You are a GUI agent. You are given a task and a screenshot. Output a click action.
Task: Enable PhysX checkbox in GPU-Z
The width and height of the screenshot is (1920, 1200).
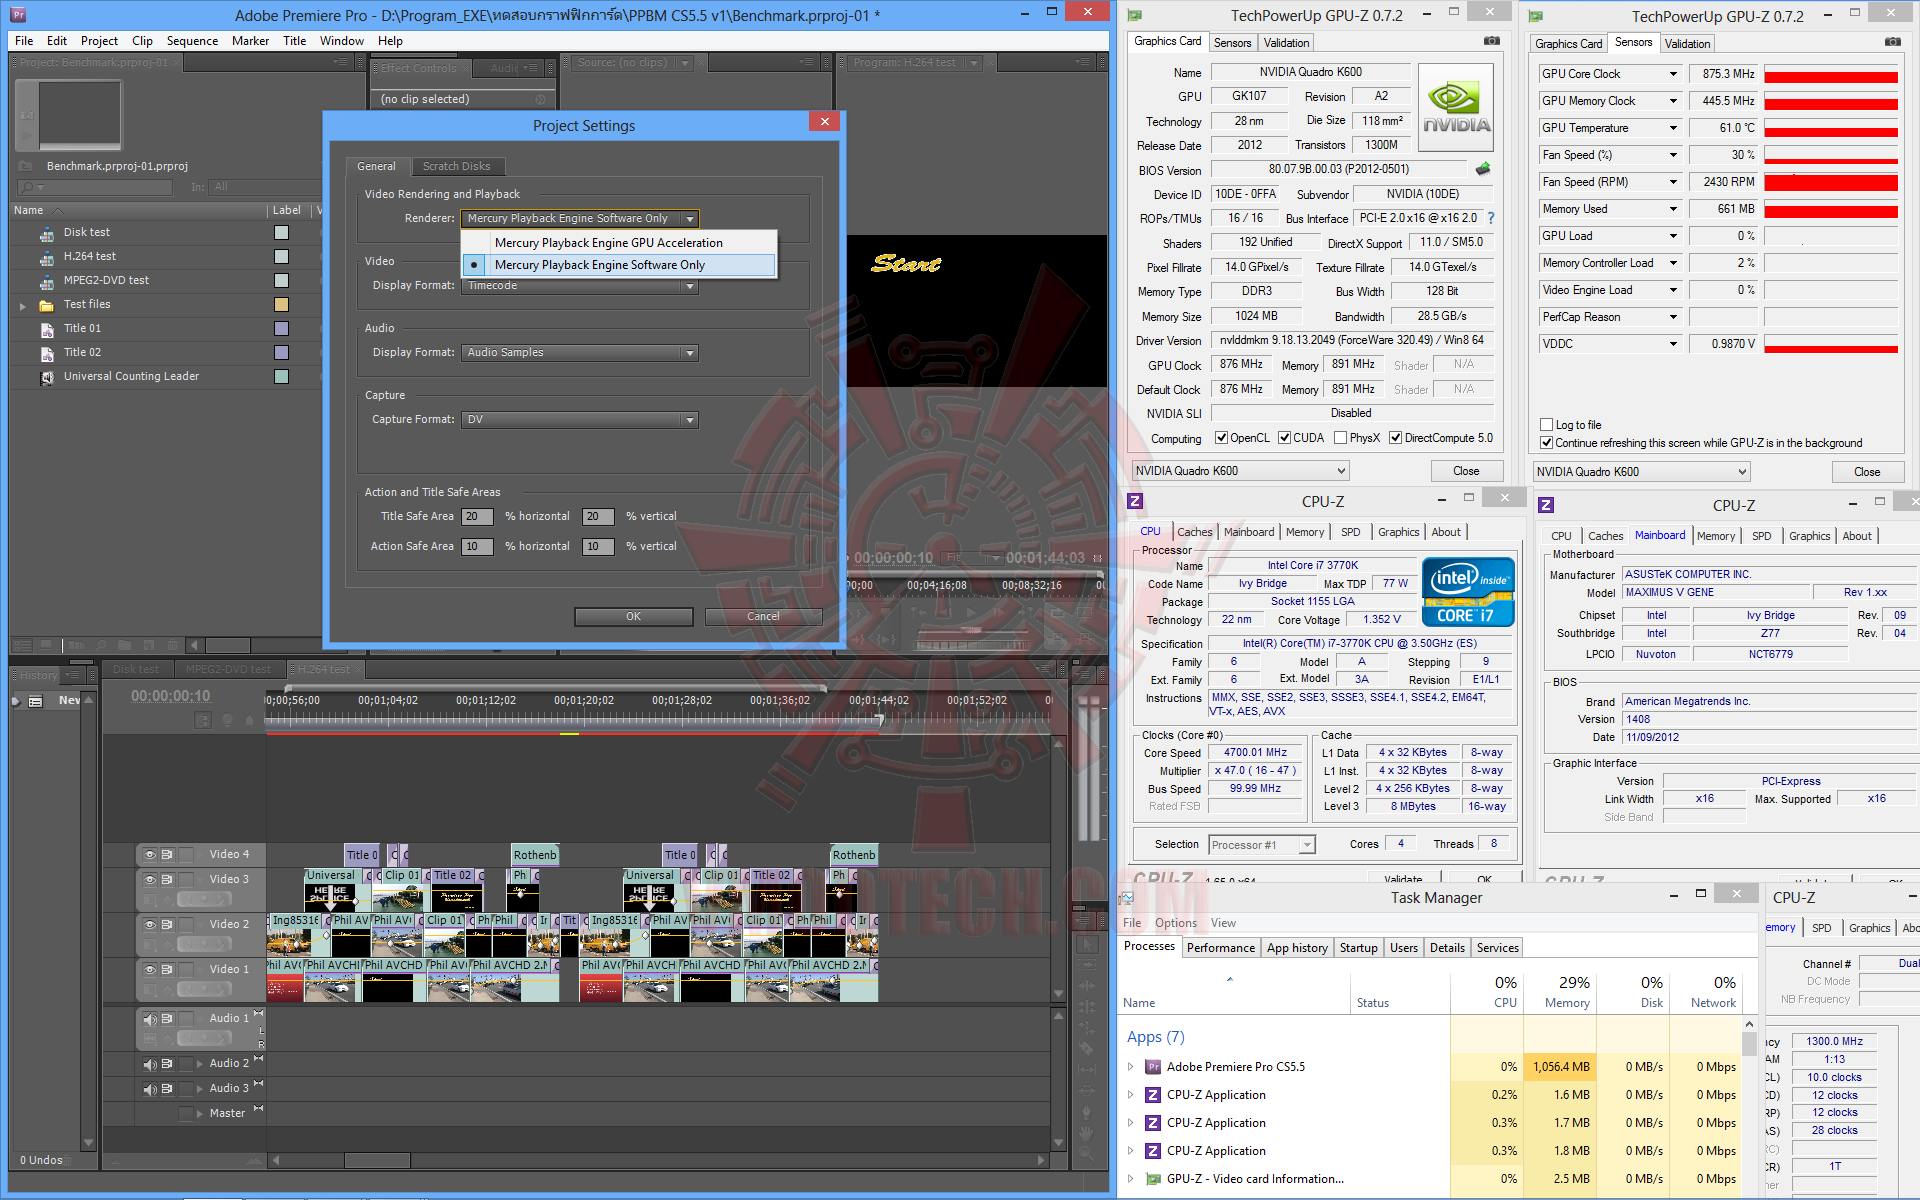(1340, 438)
